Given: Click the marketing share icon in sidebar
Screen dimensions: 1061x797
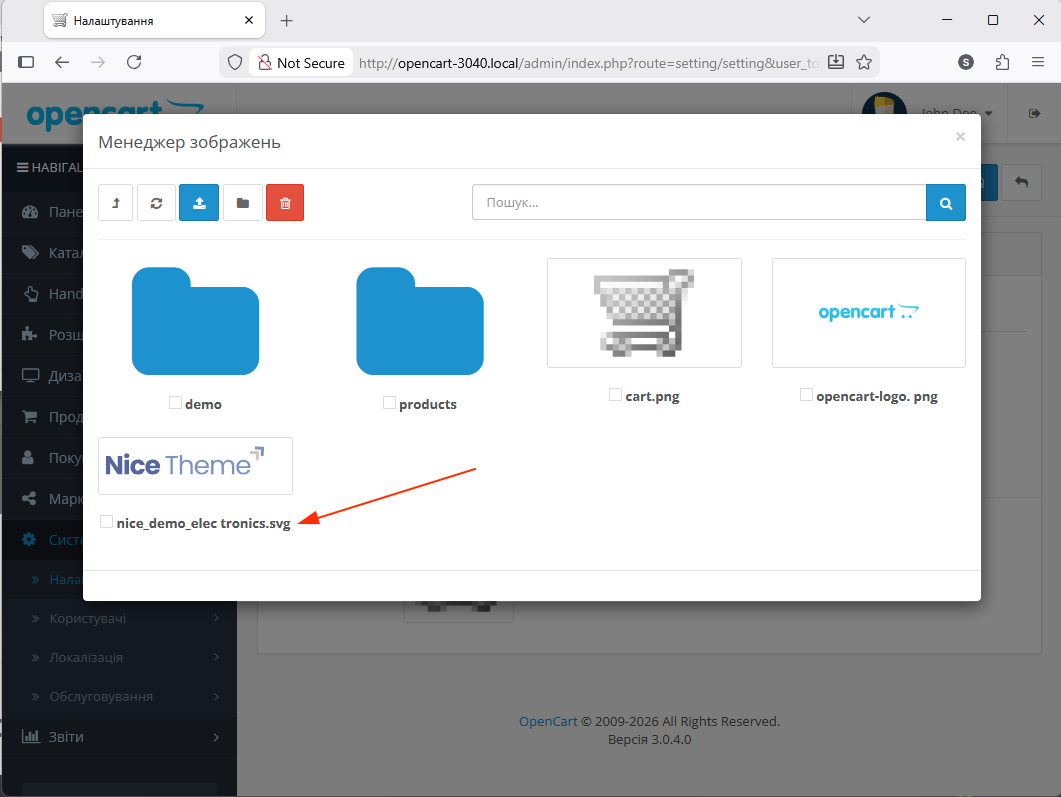Looking at the screenshot, I should [x=29, y=499].
